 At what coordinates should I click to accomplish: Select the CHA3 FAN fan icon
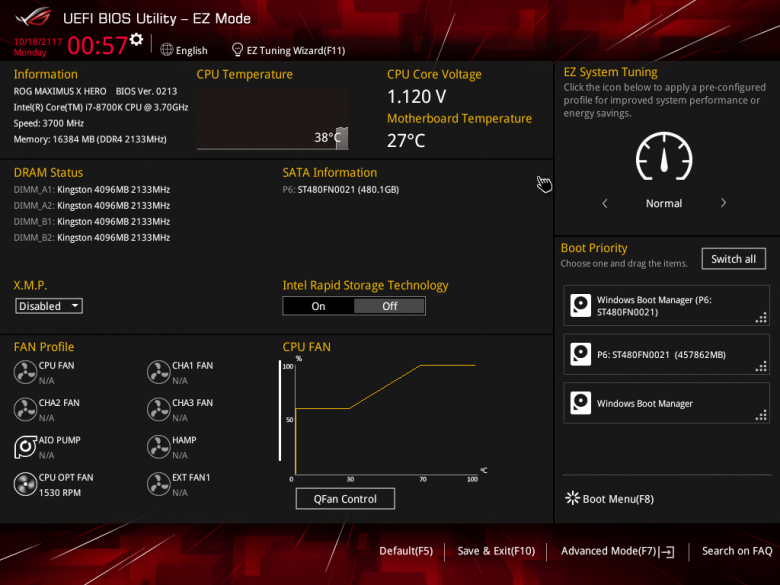coord(159,409)
